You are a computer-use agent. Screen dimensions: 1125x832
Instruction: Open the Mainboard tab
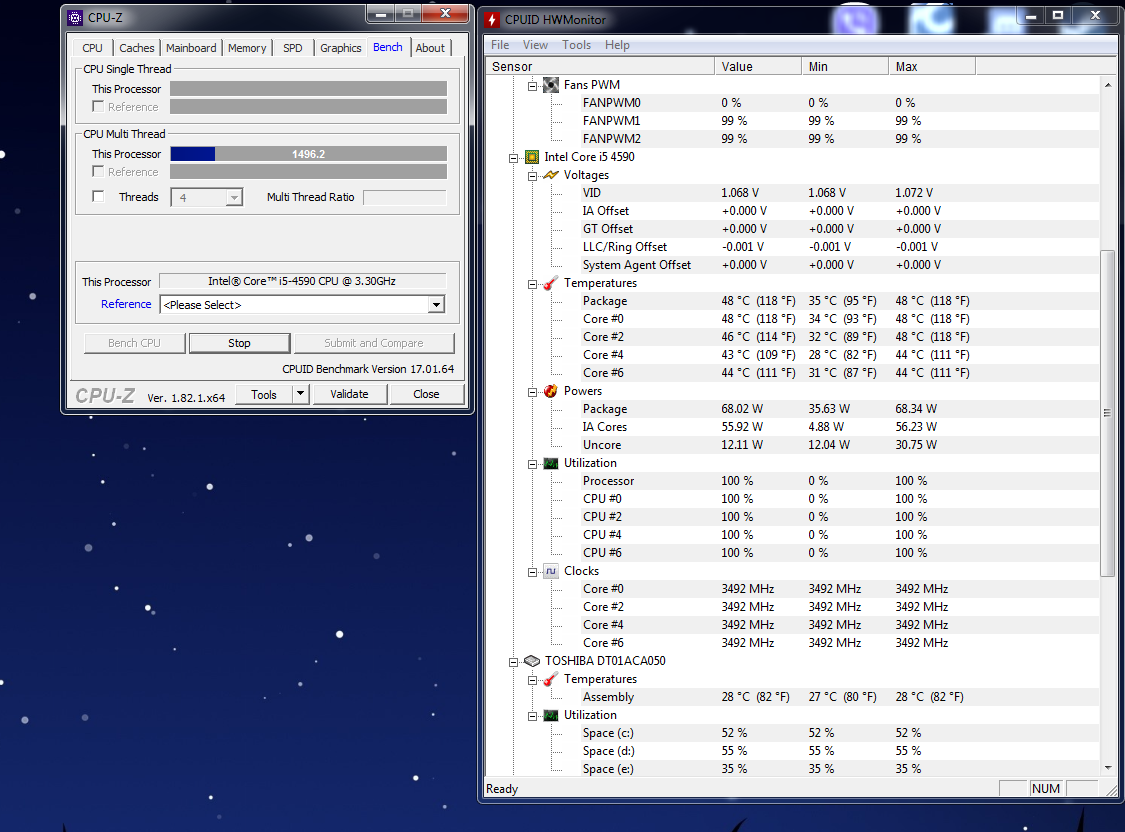click(x=191, y=48)
